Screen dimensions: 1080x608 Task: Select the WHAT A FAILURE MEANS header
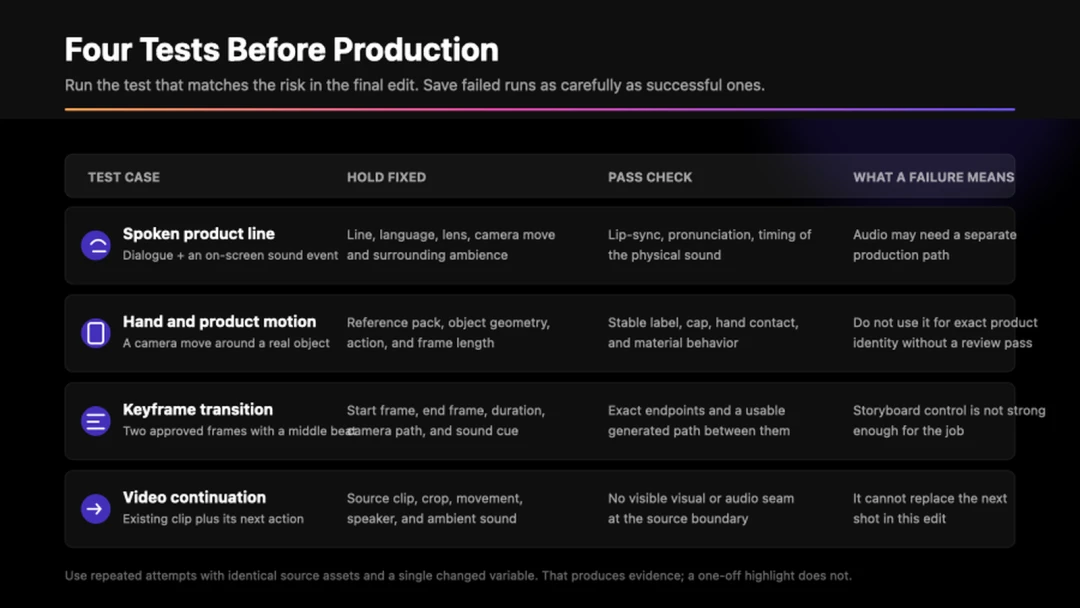933,177
